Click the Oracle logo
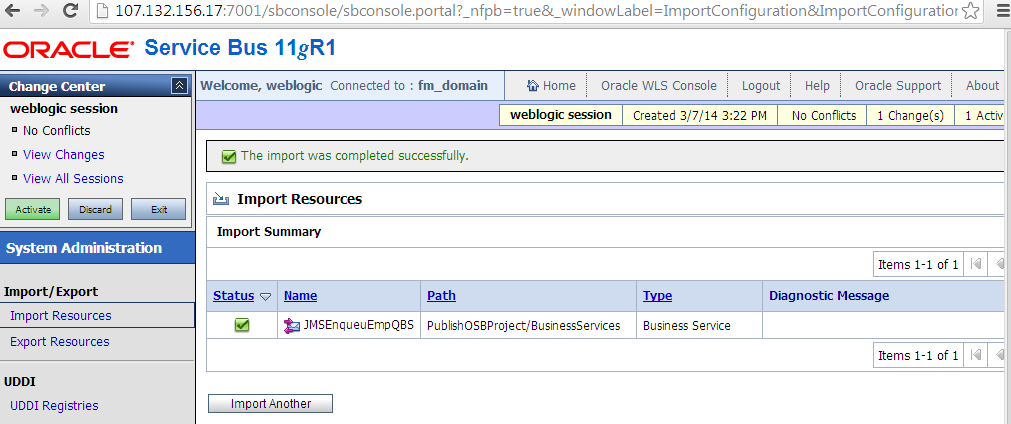This screenshot has height=424, width=1011. (x=69, y=49)
